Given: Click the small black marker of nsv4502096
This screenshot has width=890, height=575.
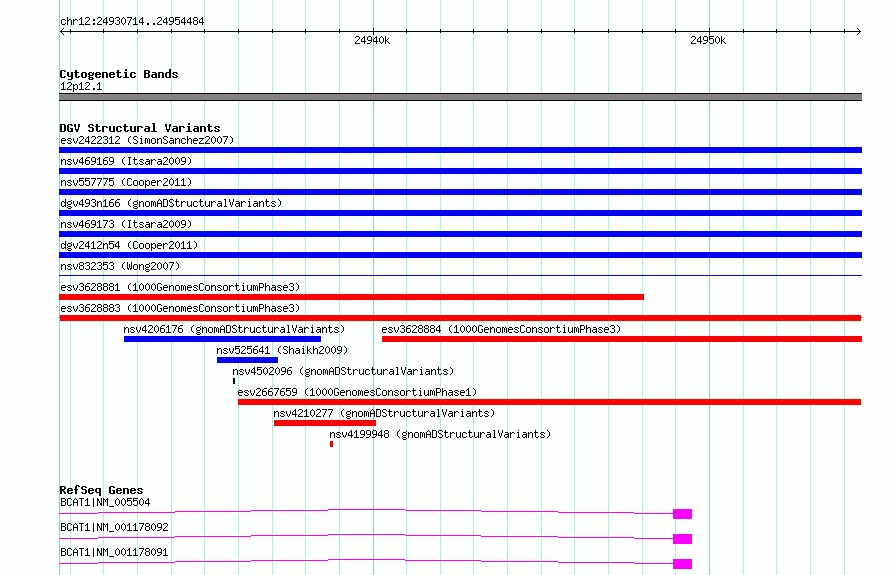Looking at the screenshot, I should click(x=234, y=381).
